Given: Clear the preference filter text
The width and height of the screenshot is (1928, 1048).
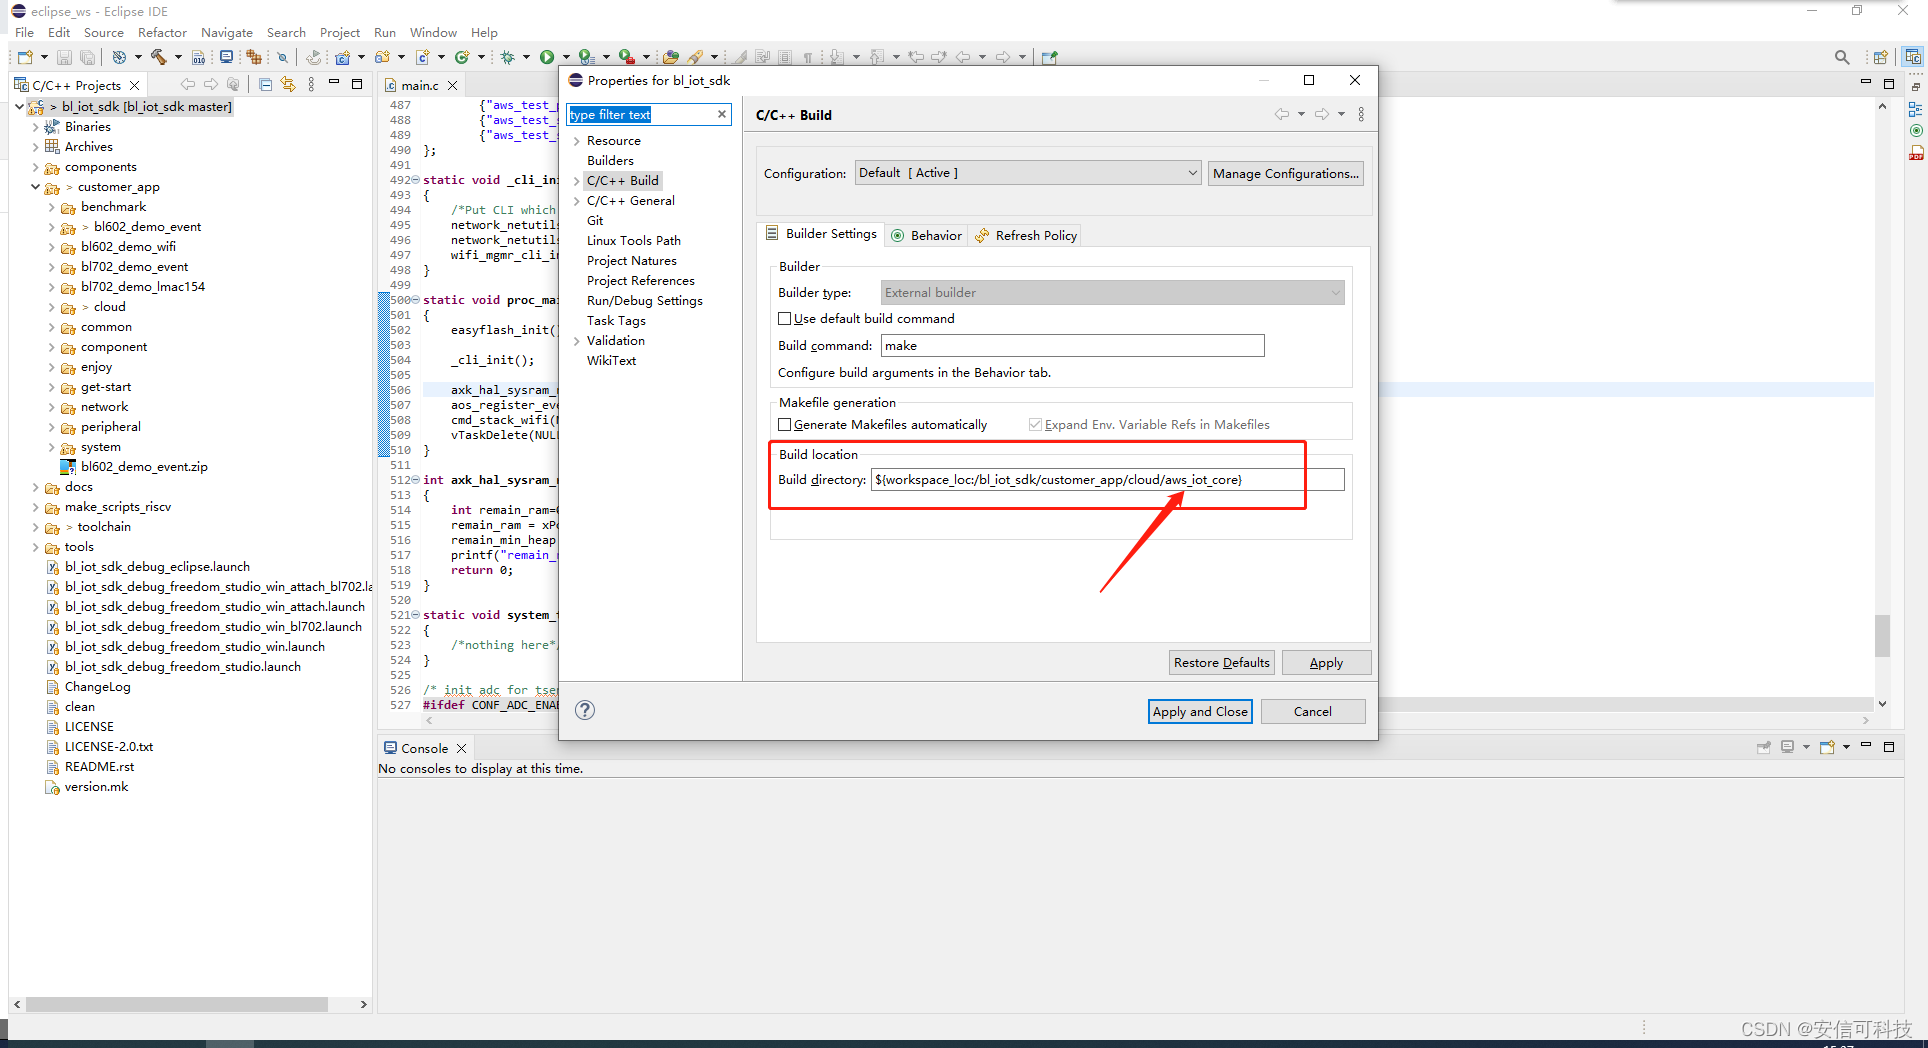Looking at the screenshot, I should pos(722,114).
